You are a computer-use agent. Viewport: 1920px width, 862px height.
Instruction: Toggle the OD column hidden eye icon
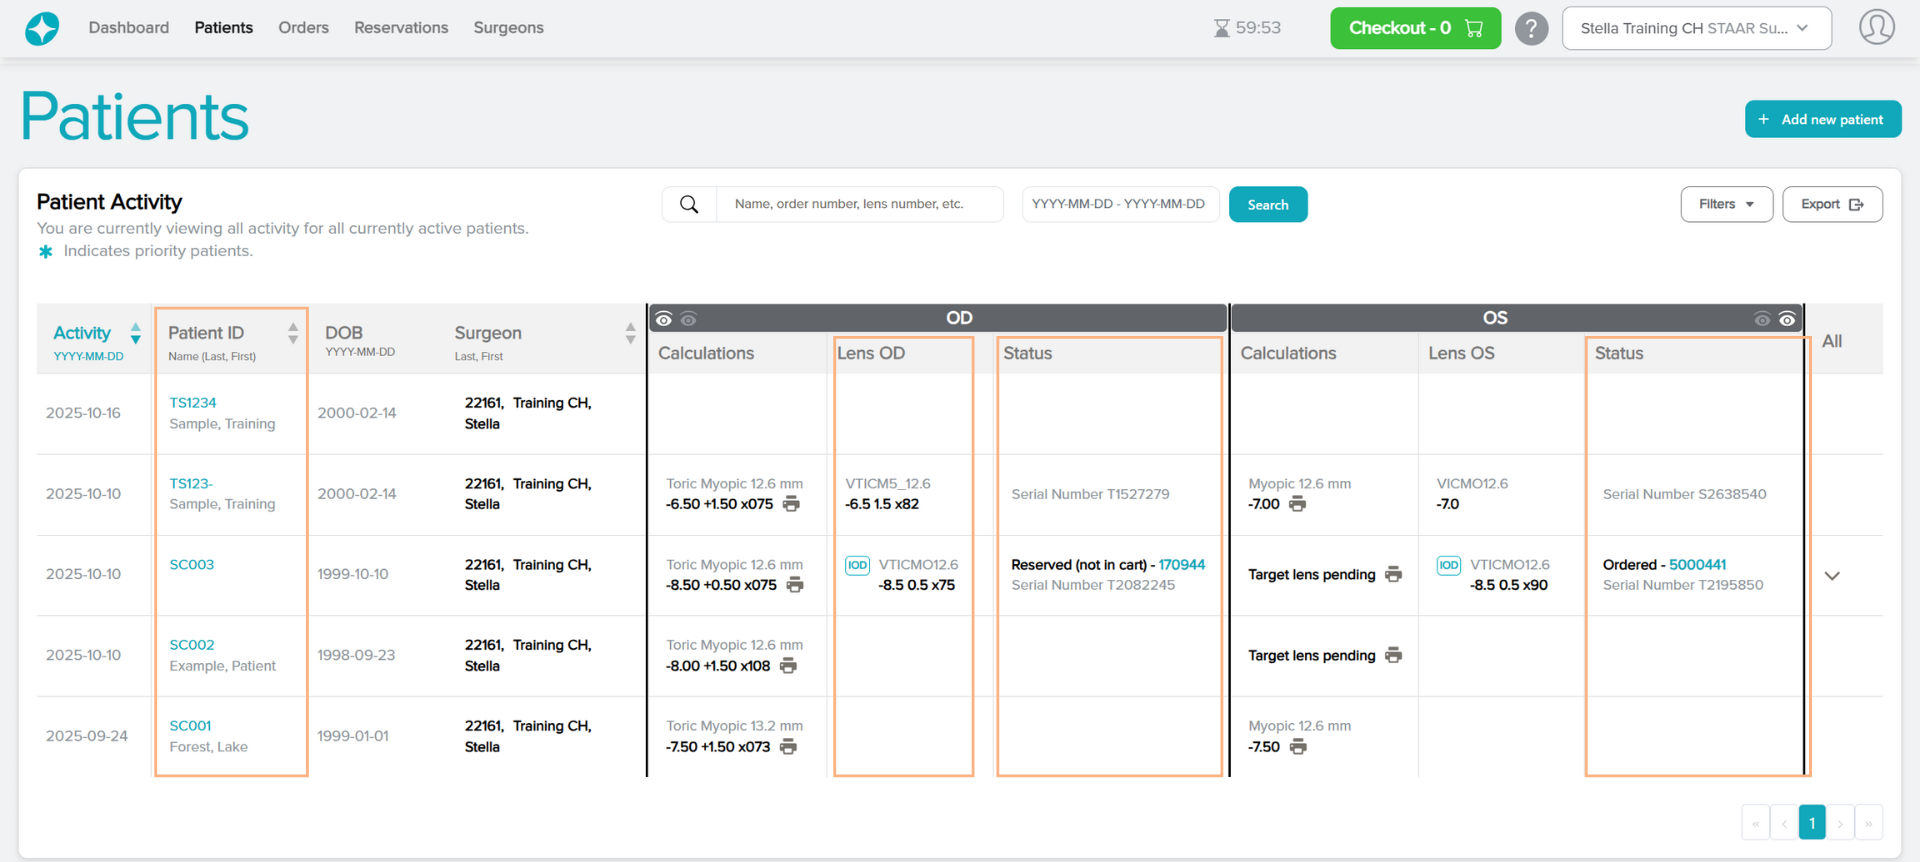[x=688, y=320]
